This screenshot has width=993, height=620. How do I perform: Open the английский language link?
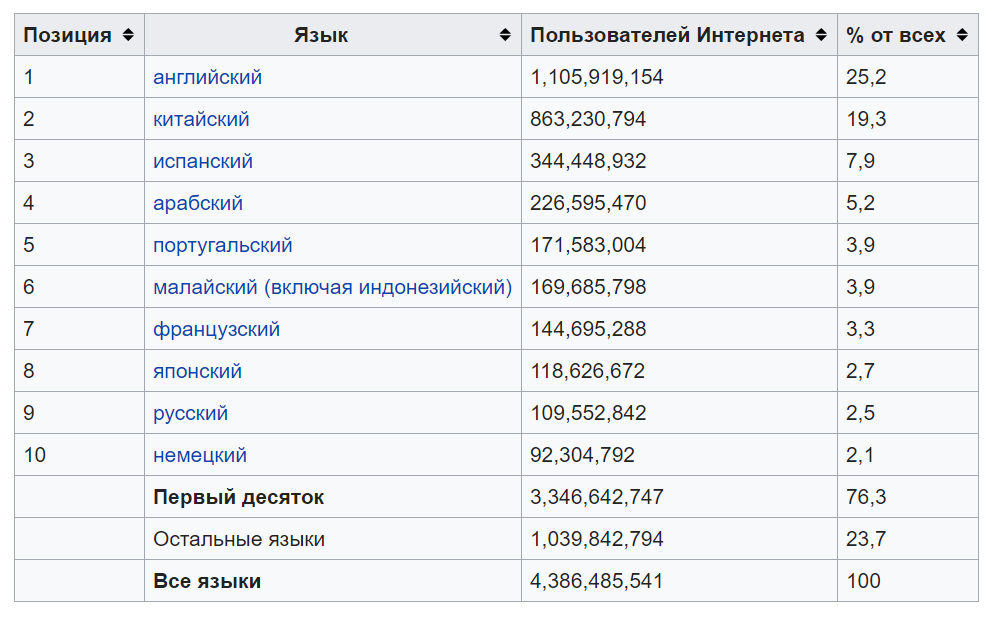click(207, 77)
